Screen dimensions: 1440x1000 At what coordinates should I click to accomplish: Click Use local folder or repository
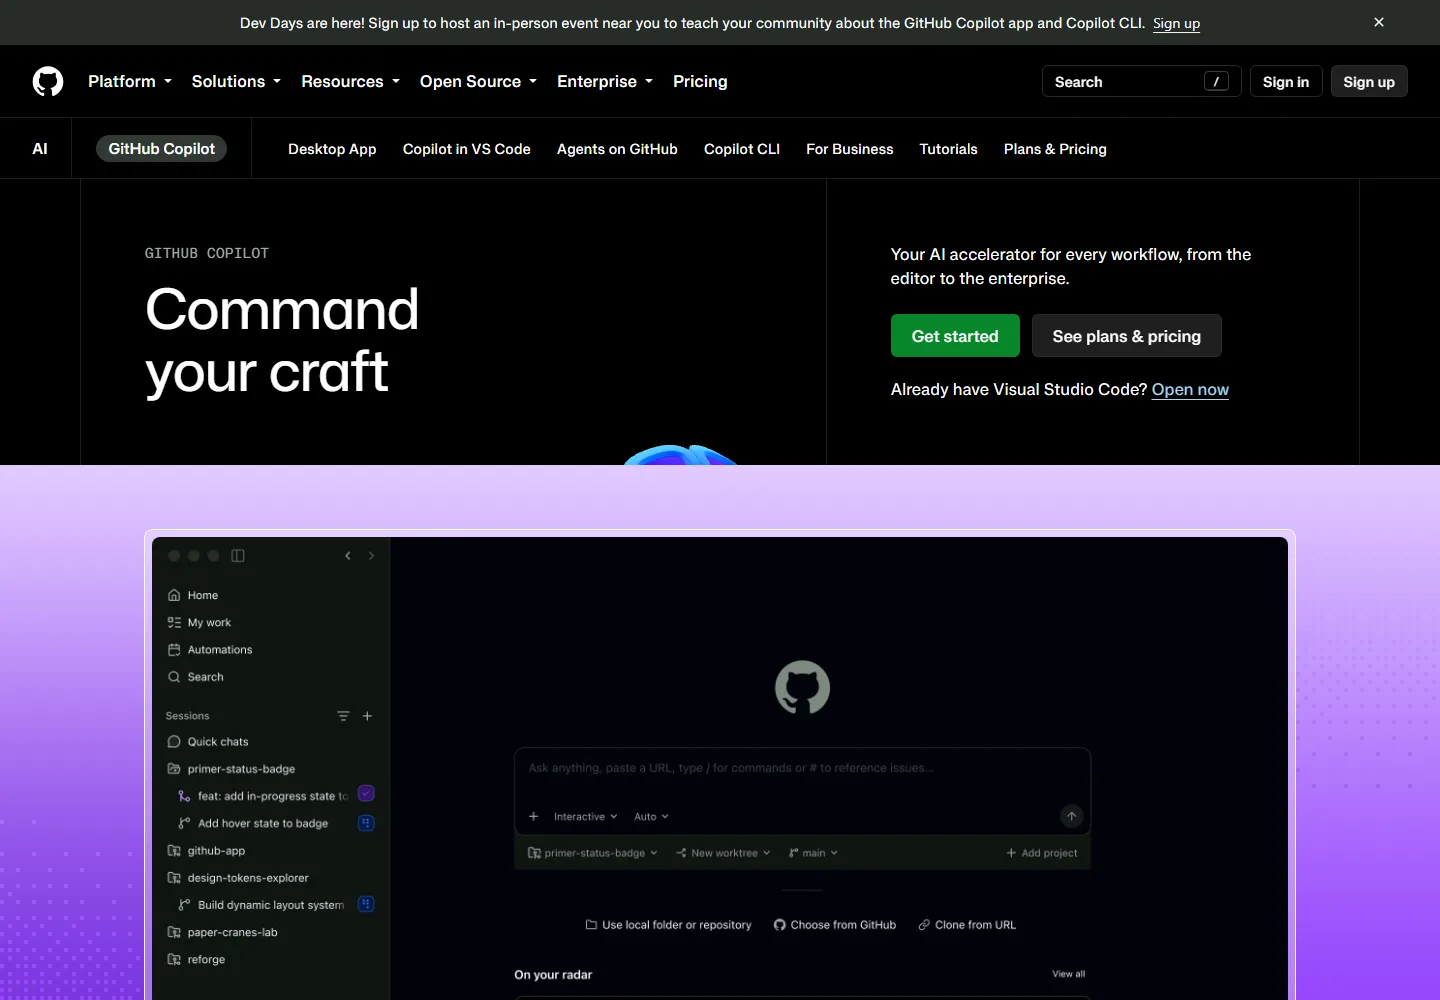[668, 925]
